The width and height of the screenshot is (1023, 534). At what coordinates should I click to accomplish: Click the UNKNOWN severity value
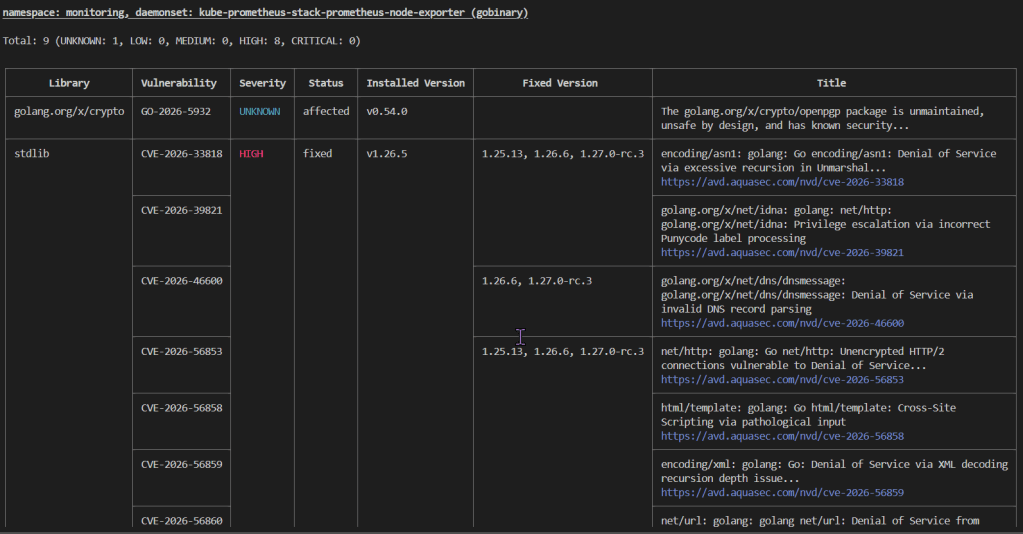[x=260, y=112]
